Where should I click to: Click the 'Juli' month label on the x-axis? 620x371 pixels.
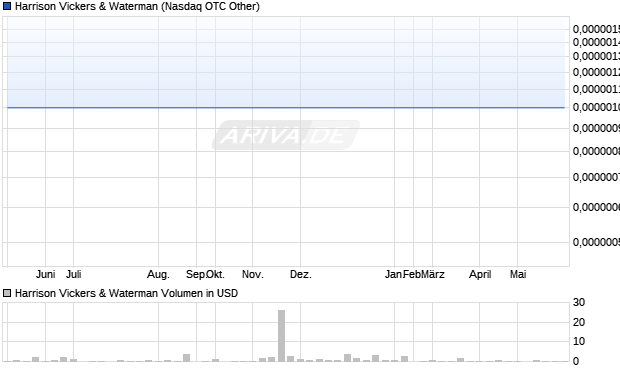(74, 274)
